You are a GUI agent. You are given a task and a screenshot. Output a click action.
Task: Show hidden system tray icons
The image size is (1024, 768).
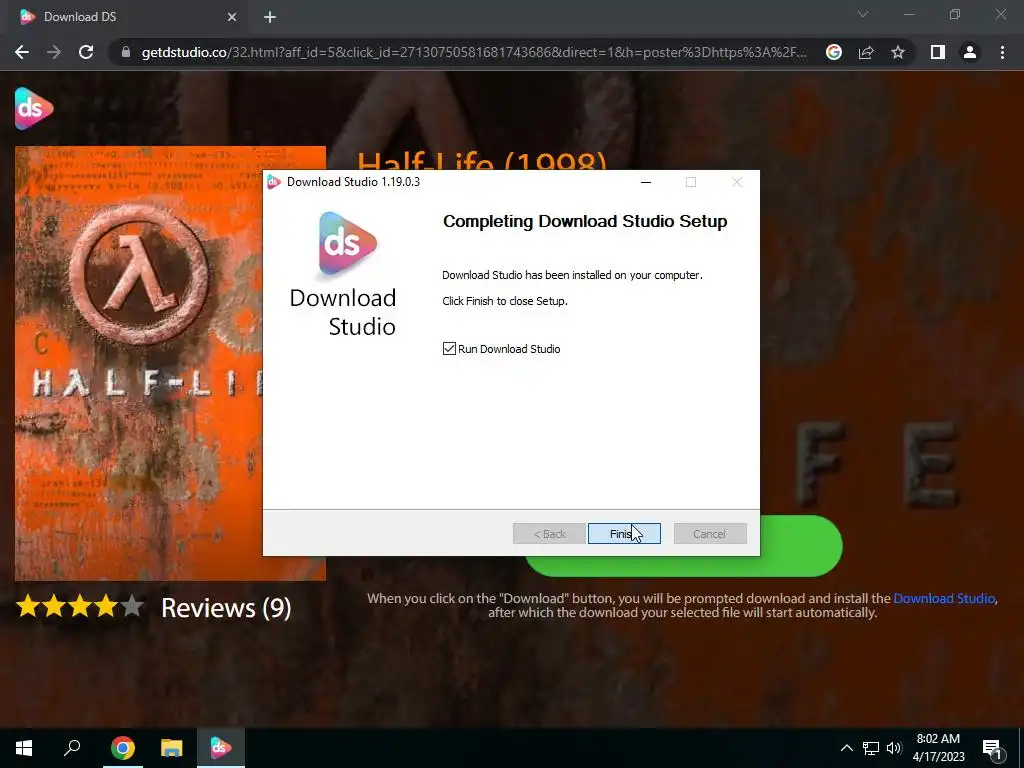846,748
